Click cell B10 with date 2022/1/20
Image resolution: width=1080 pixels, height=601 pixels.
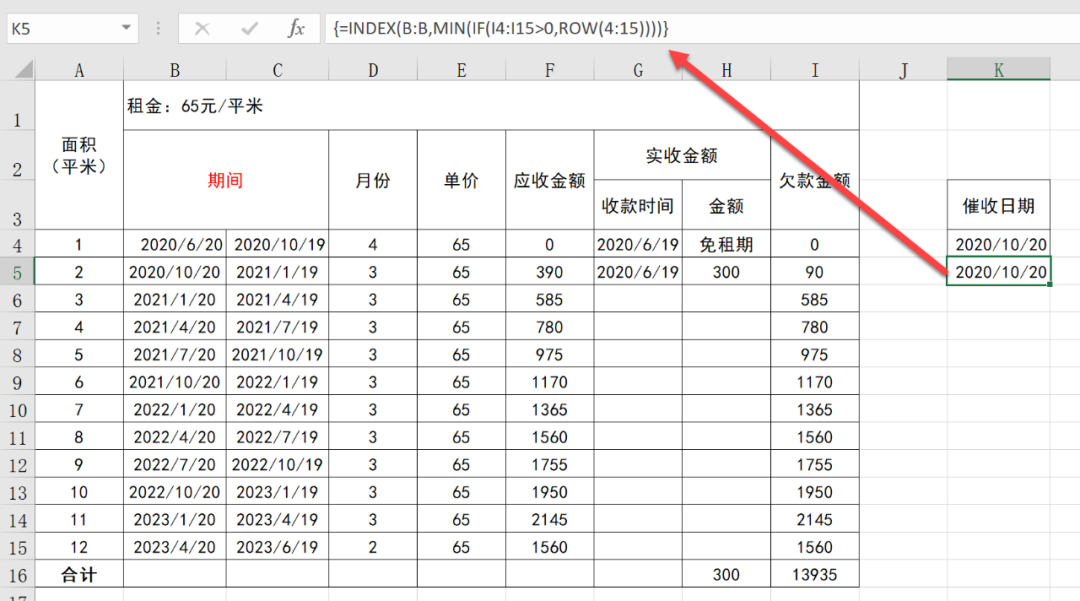[x=175, y=410]
